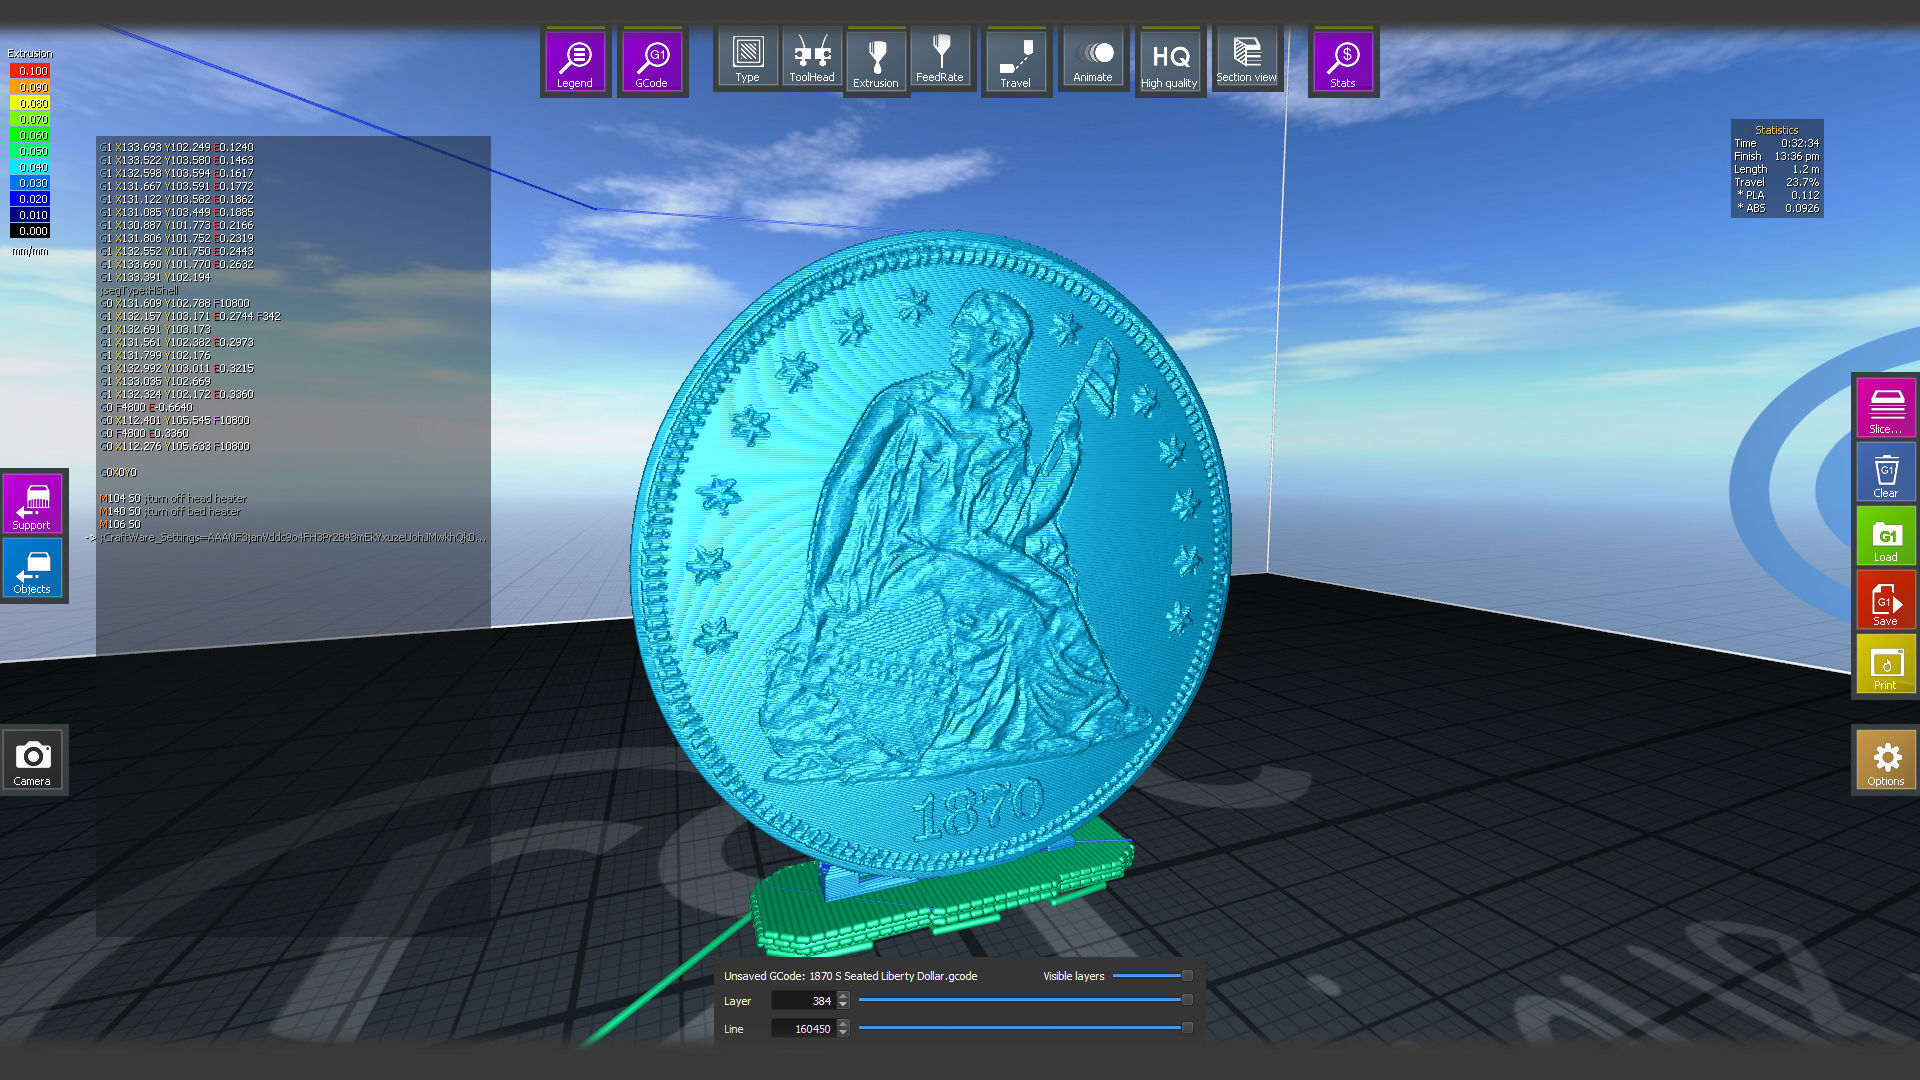Click the Layer value field 384
The width and height of the screenshot is (1920, 1080).
click(804, 1001)
